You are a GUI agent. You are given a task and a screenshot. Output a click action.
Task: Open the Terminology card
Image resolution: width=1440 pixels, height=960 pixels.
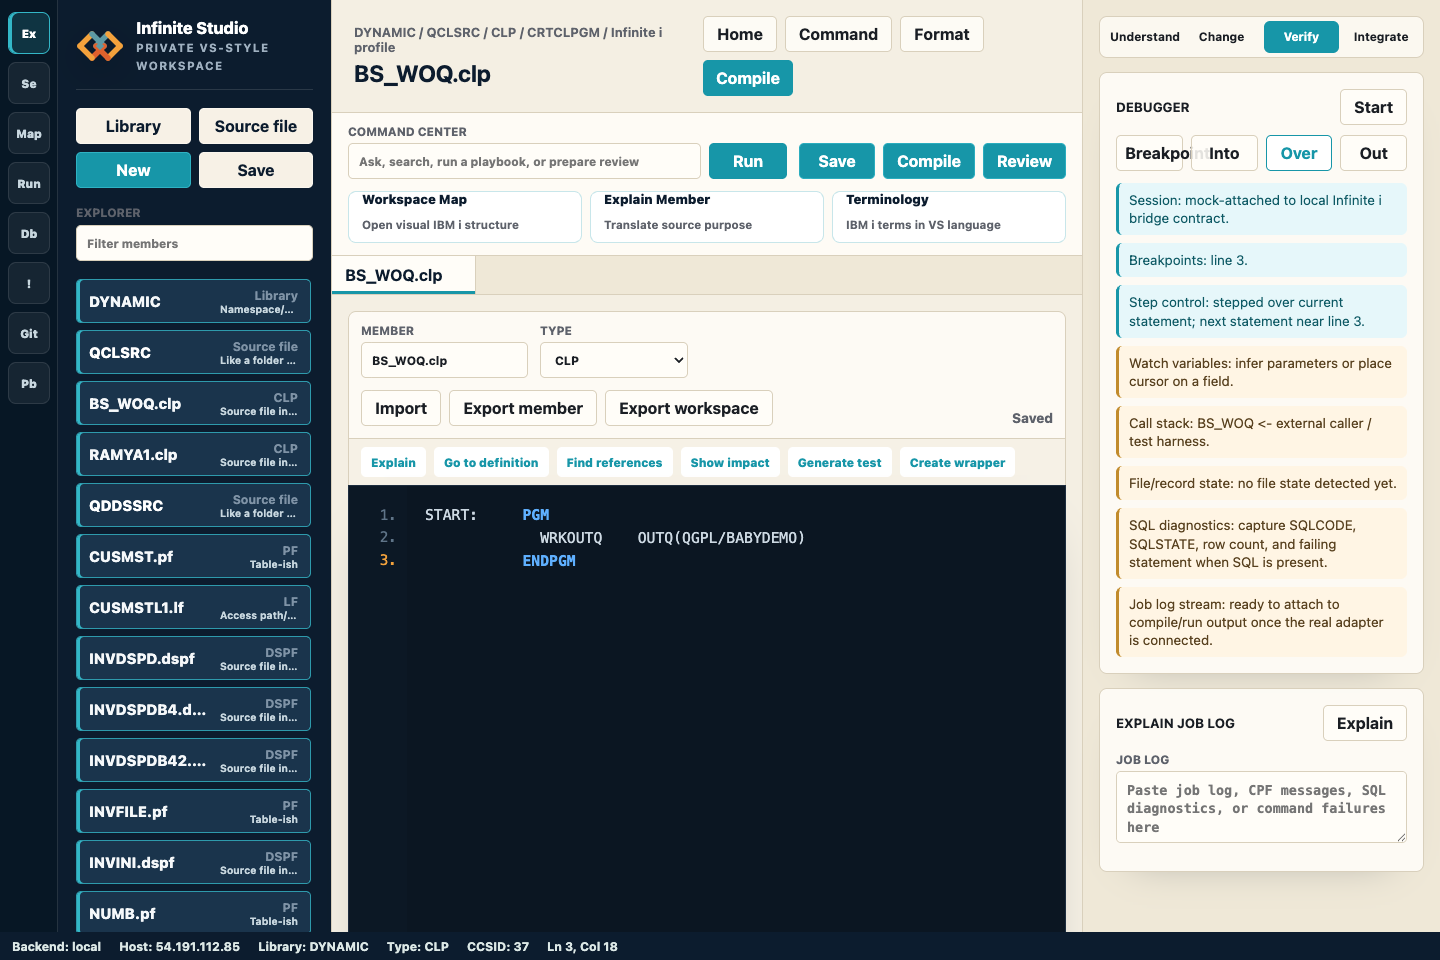coord(949,216)
